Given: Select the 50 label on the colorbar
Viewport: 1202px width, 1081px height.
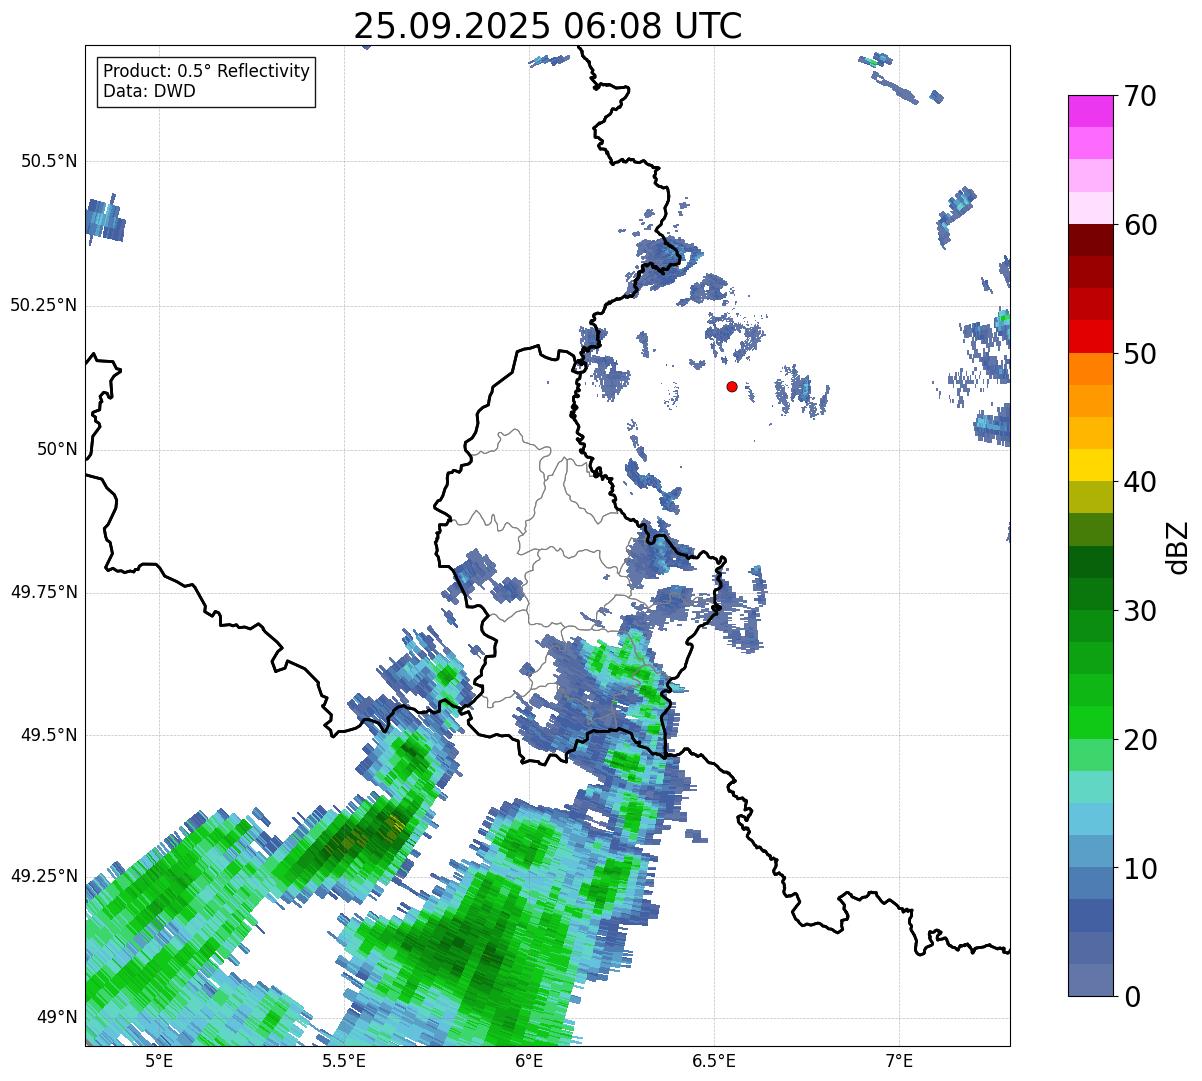Looking at the screenshot, I should (x=1140, y=354).
